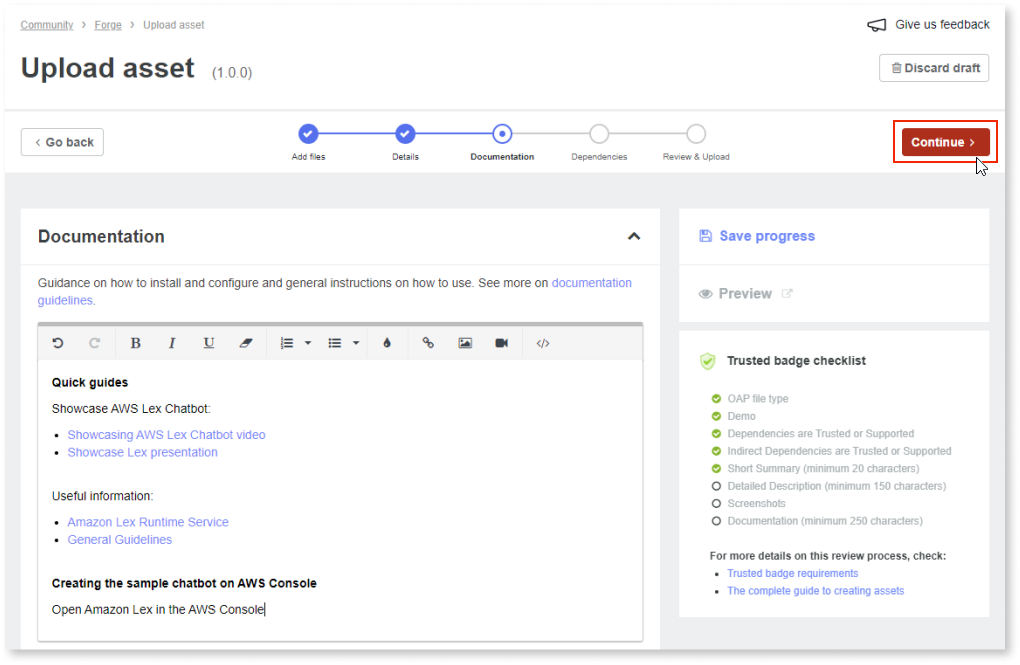Click the 'Useful information:' line
The width and height of the screenshot is (1020, 665).
coord(103,496)
